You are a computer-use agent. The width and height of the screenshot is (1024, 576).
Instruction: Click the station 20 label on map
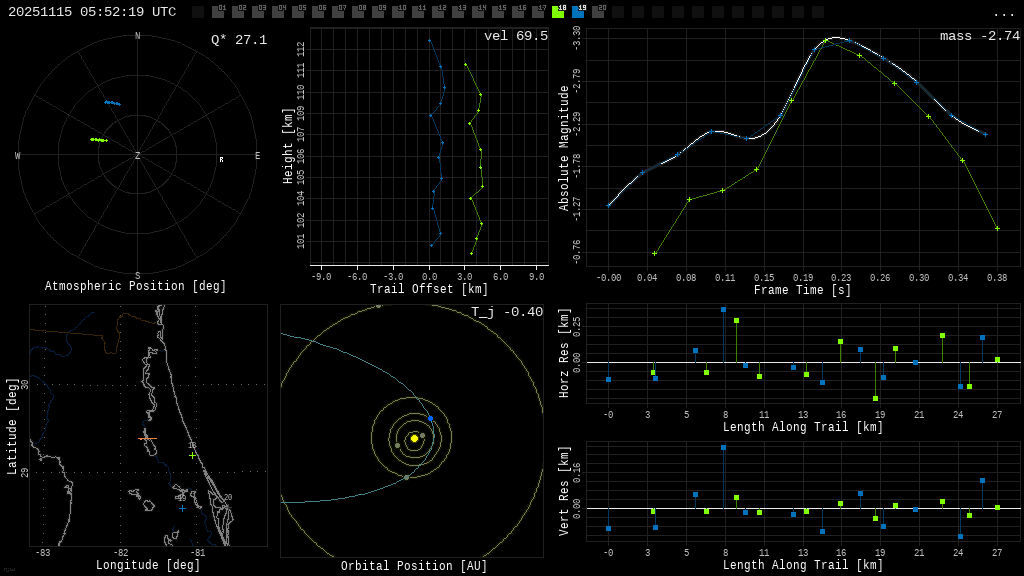point(228,497)
